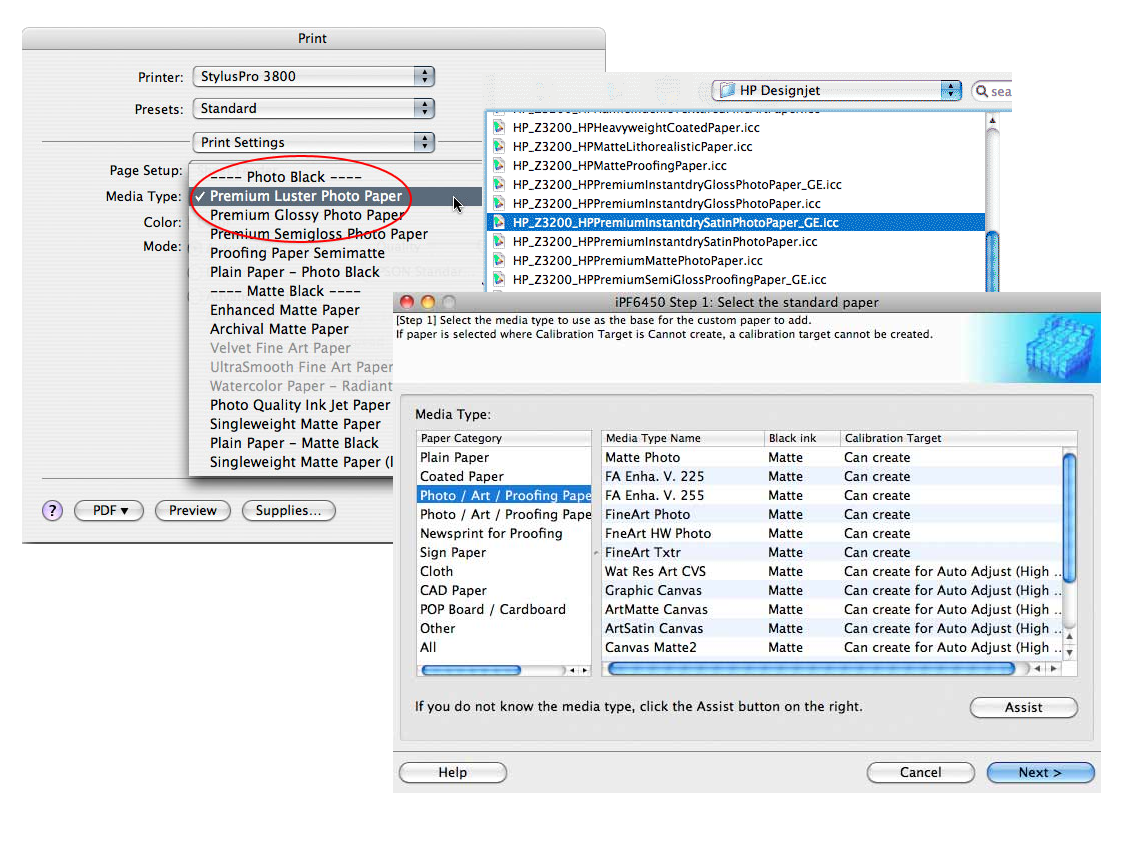Select the highlighted Photo / Art / Proofing Paper category
Image resolution: width=1134 pixels, height=850 pixels.
(504, 496)
